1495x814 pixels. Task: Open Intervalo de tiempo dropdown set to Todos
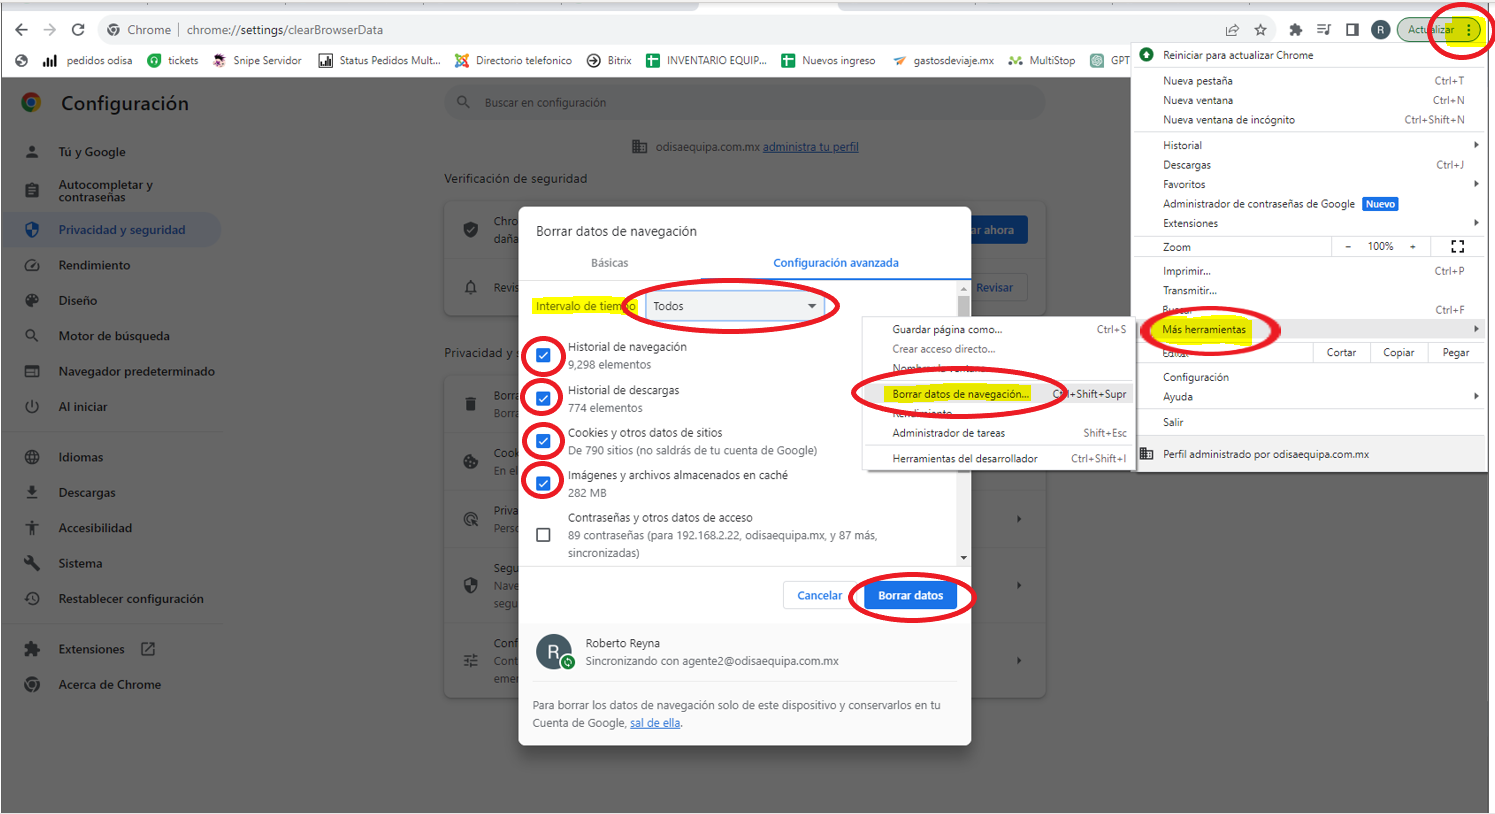point(735,306)
